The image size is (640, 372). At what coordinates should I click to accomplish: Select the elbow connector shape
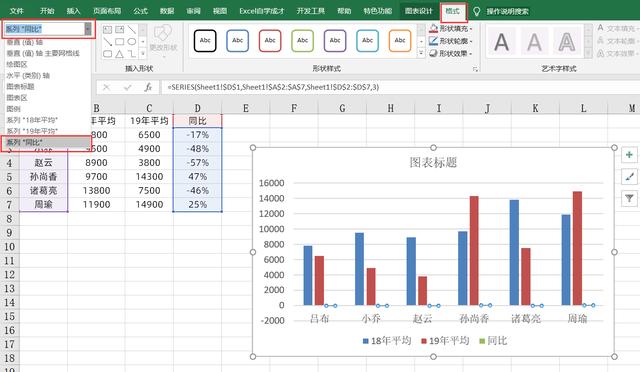pos(131,53)
